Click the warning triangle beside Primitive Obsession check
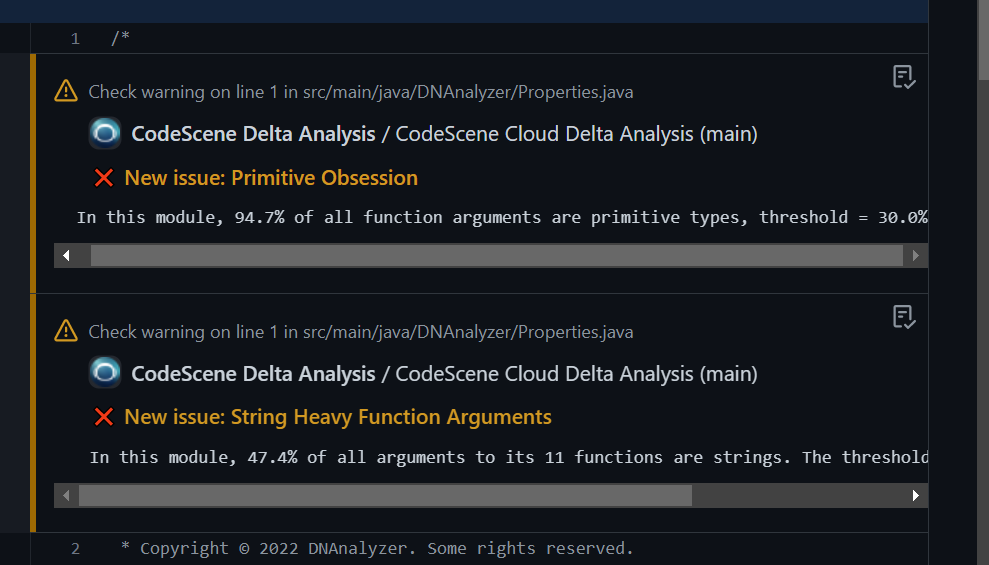 tap(66, 91)
